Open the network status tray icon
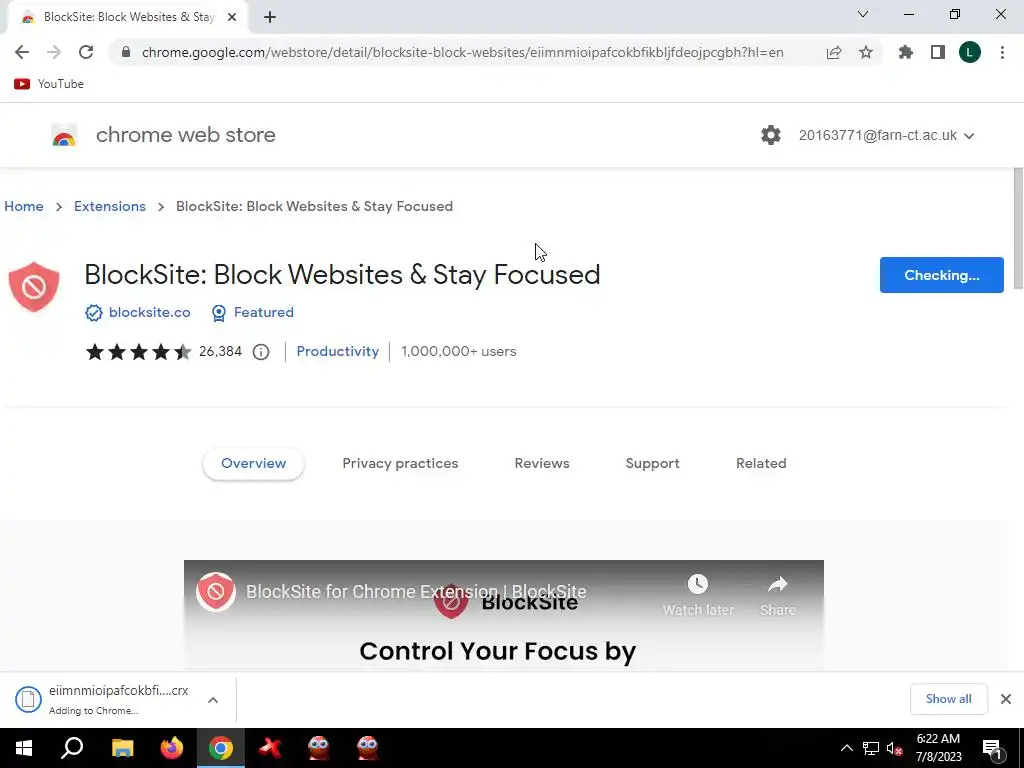The width and height of the screenshot is (1024, 768). 871,748
